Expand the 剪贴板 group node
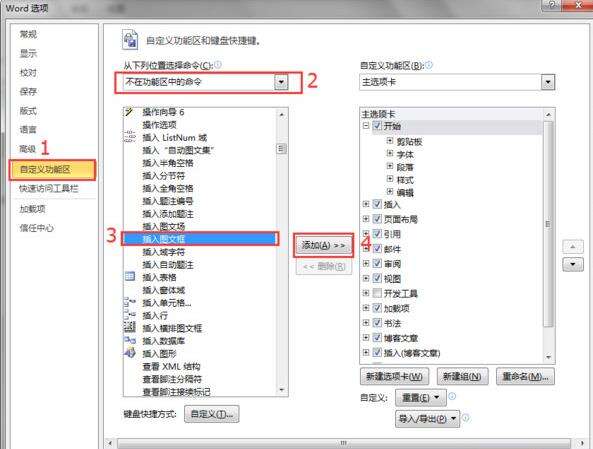Screen dimensions: 593x449 point(390,141)
